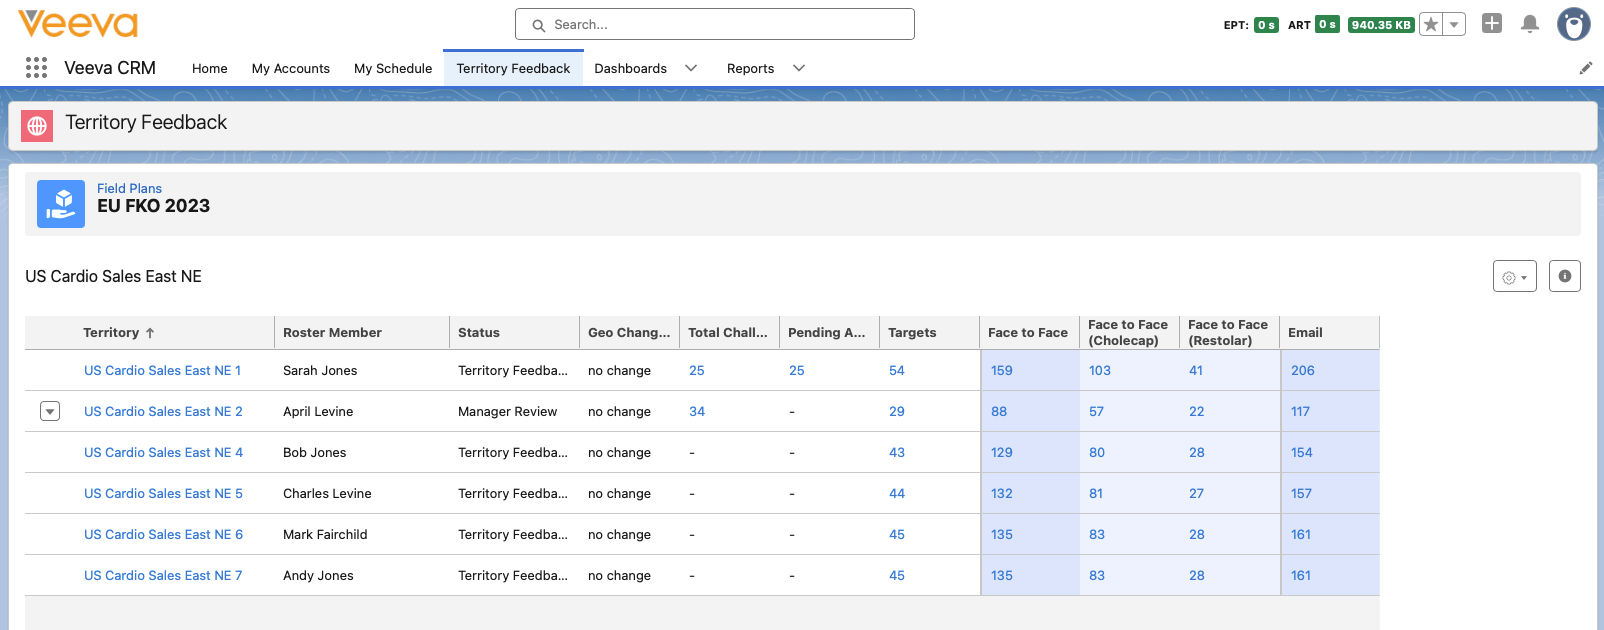Open US Cardio Sales East NE 1
This screenshot has width=1604, height=630.
point(163,370)
